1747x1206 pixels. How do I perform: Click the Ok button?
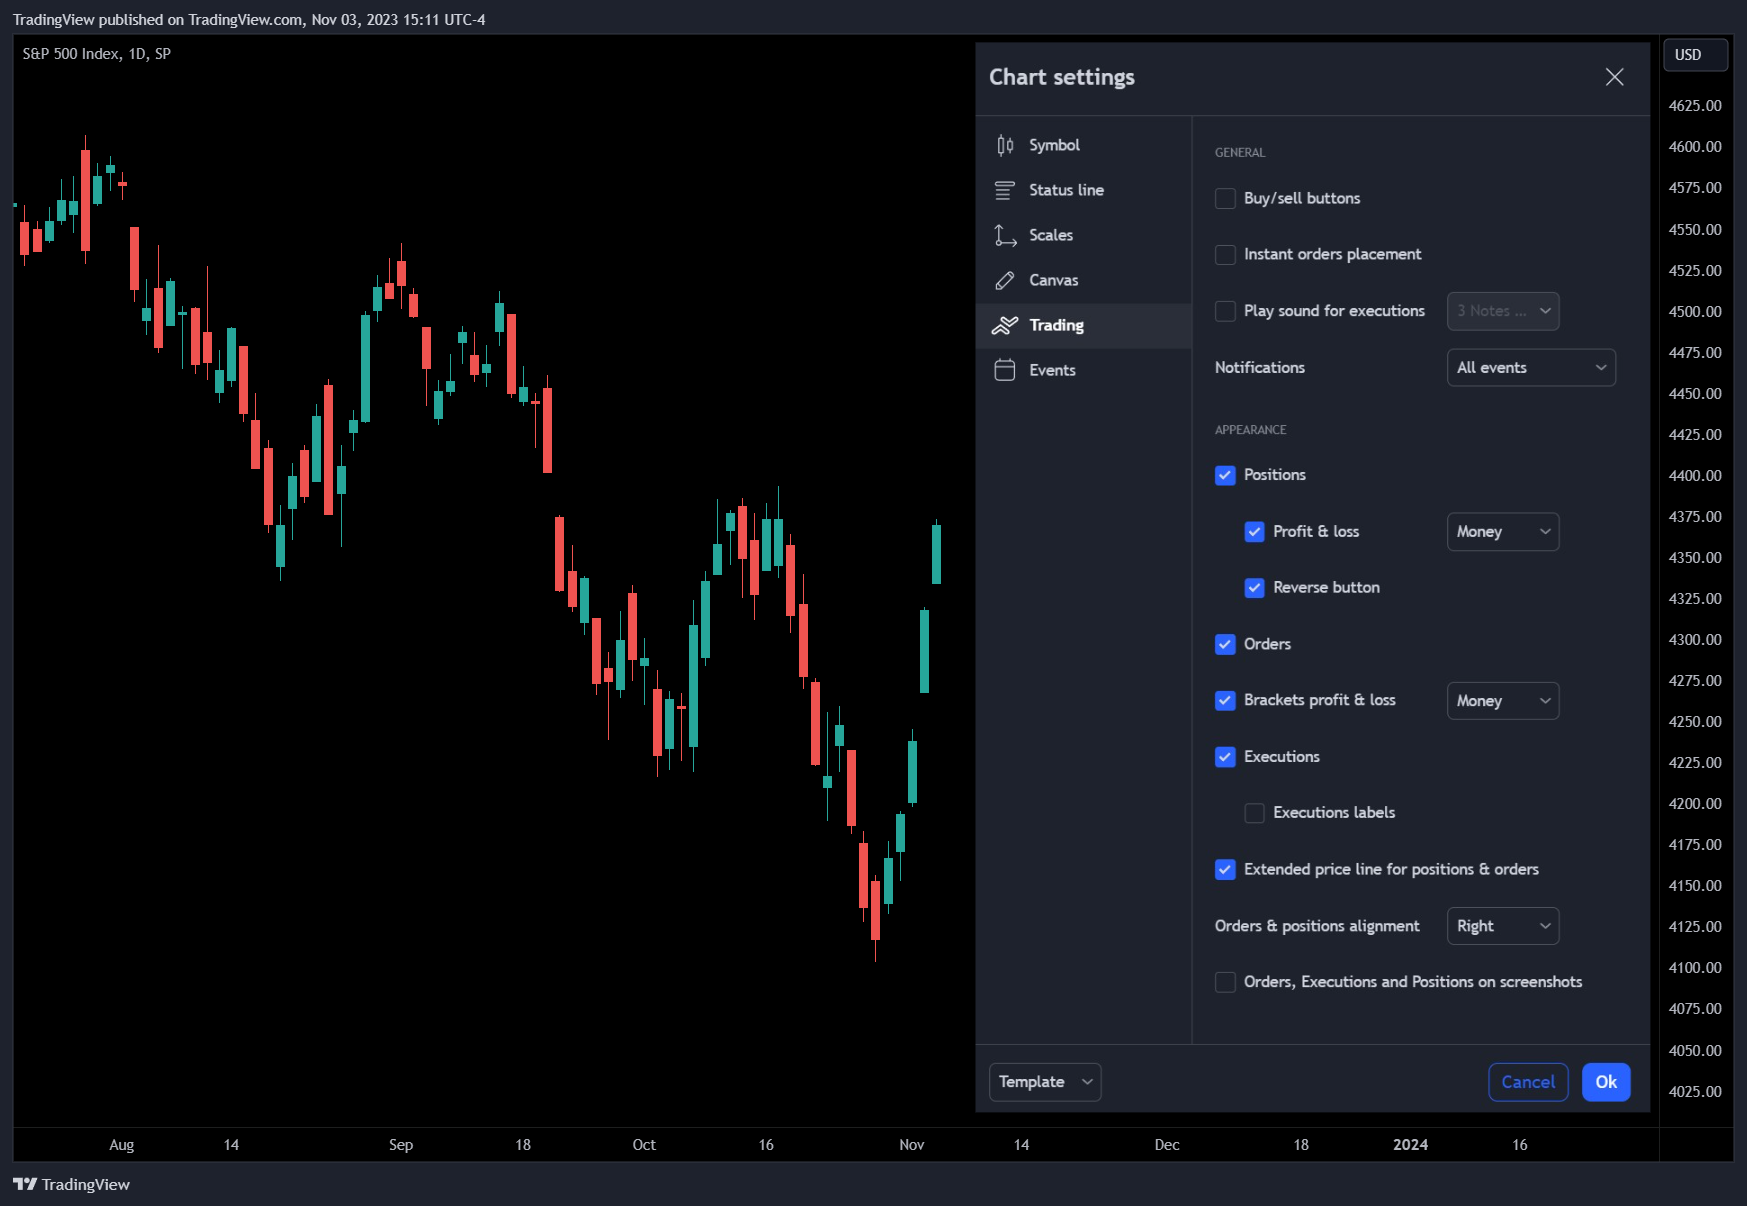pos(1606,1082)
